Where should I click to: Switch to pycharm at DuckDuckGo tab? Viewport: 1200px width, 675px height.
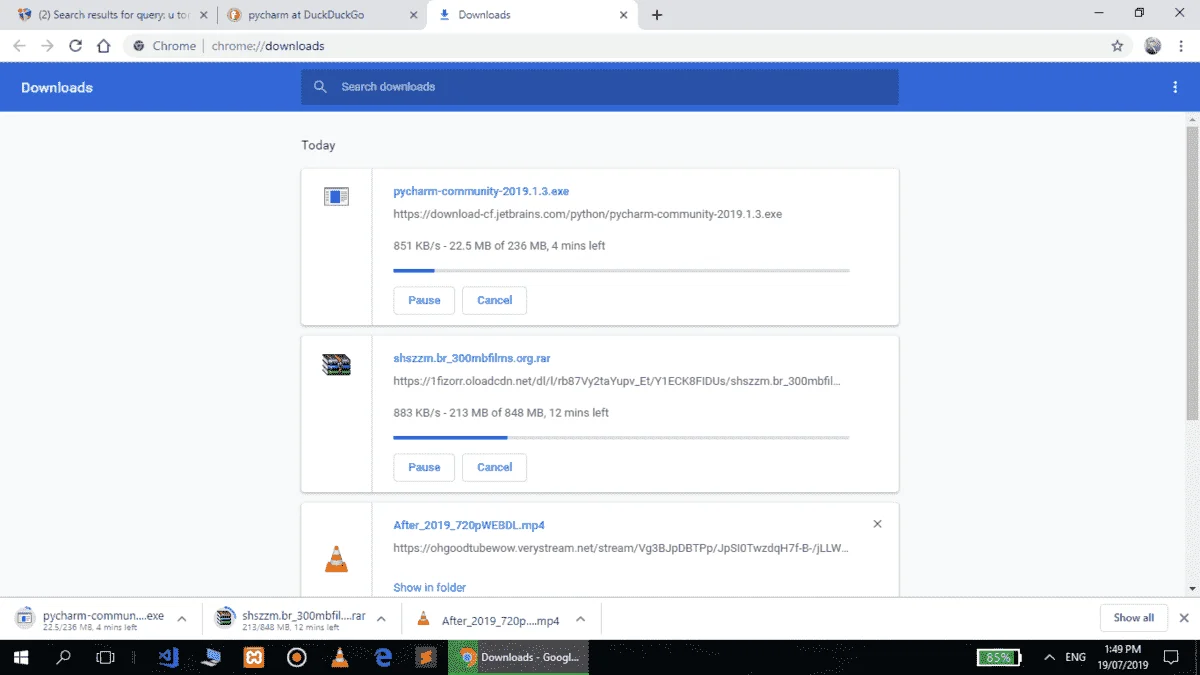click(320, 15)
